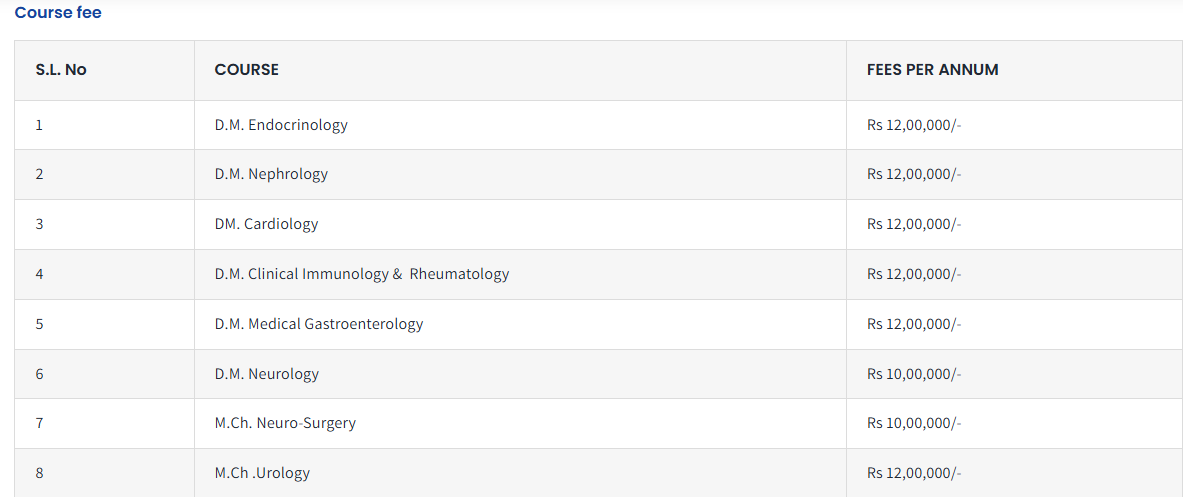This screenshot has width=1183, height=497.
Task: Click the "Course fee" heading
Action: click(x=58, y=13)
